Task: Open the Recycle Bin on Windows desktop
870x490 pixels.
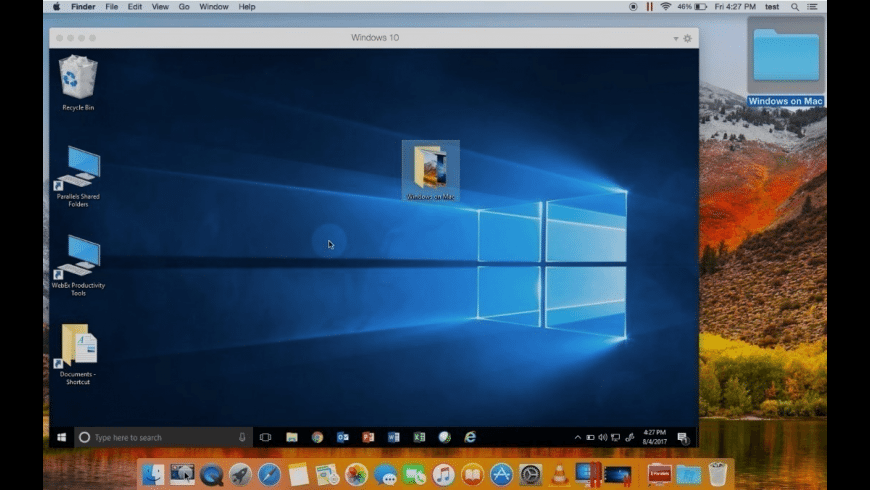Action: tap(77, 79)
